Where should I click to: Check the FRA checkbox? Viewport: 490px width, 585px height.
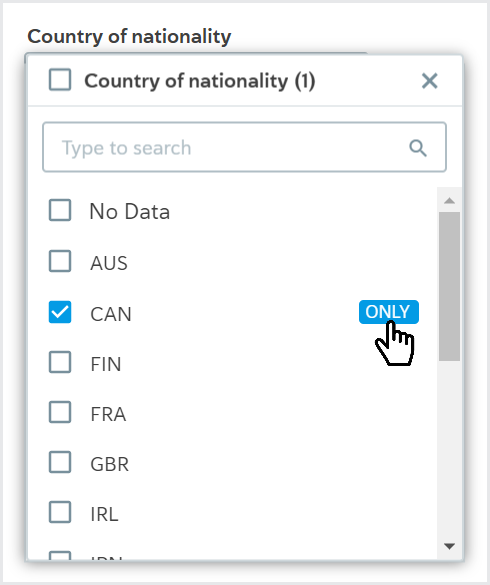pyautogui.click(x=60, y=412)
